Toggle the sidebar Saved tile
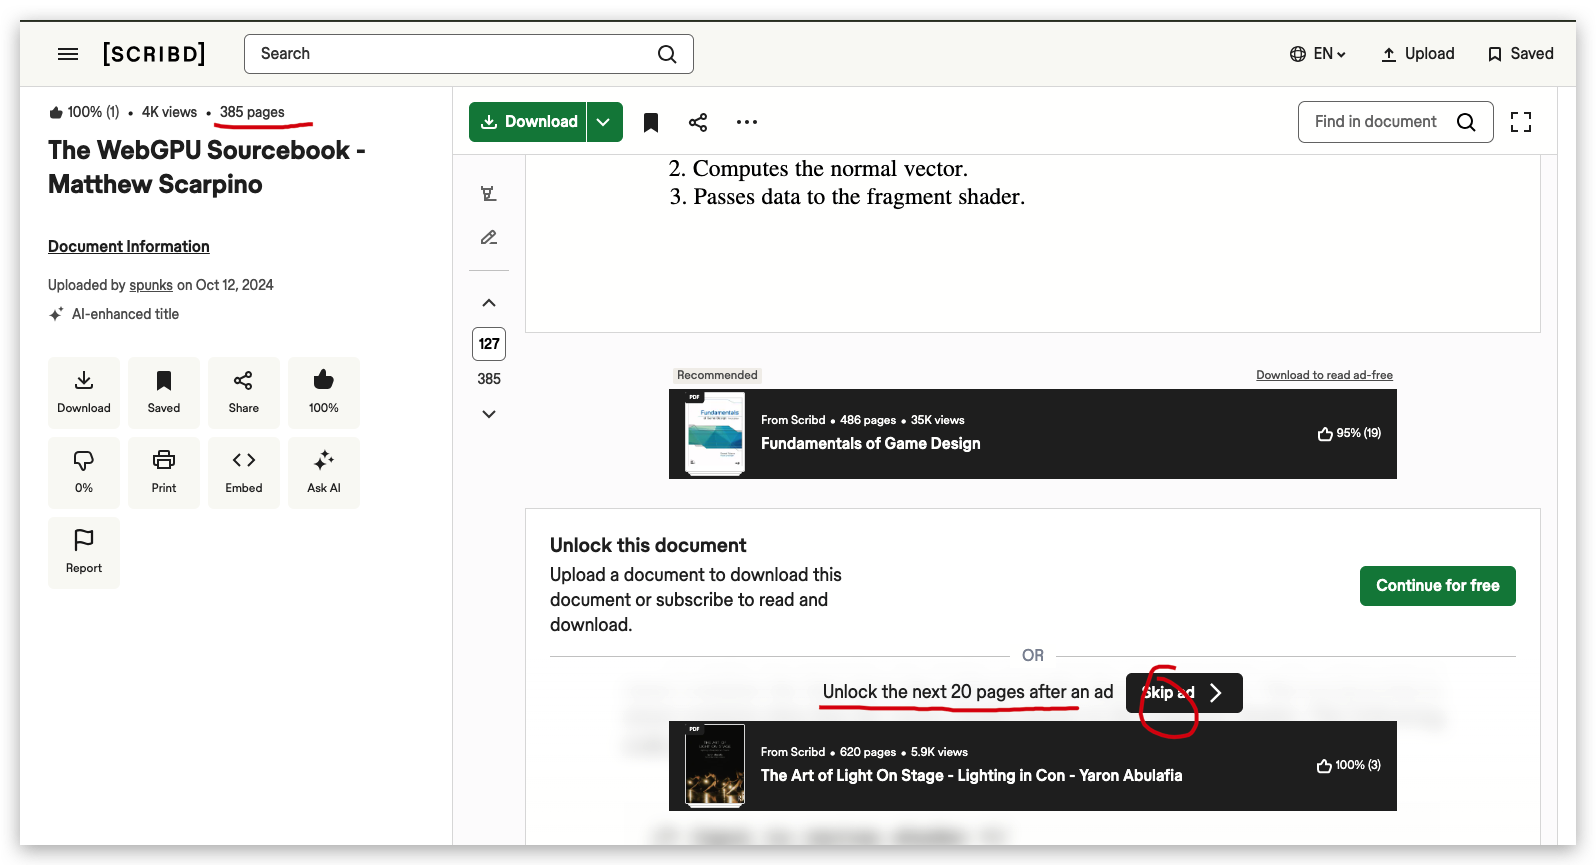The width and height of the screenshot is (1596, 865). click(164, 393)
